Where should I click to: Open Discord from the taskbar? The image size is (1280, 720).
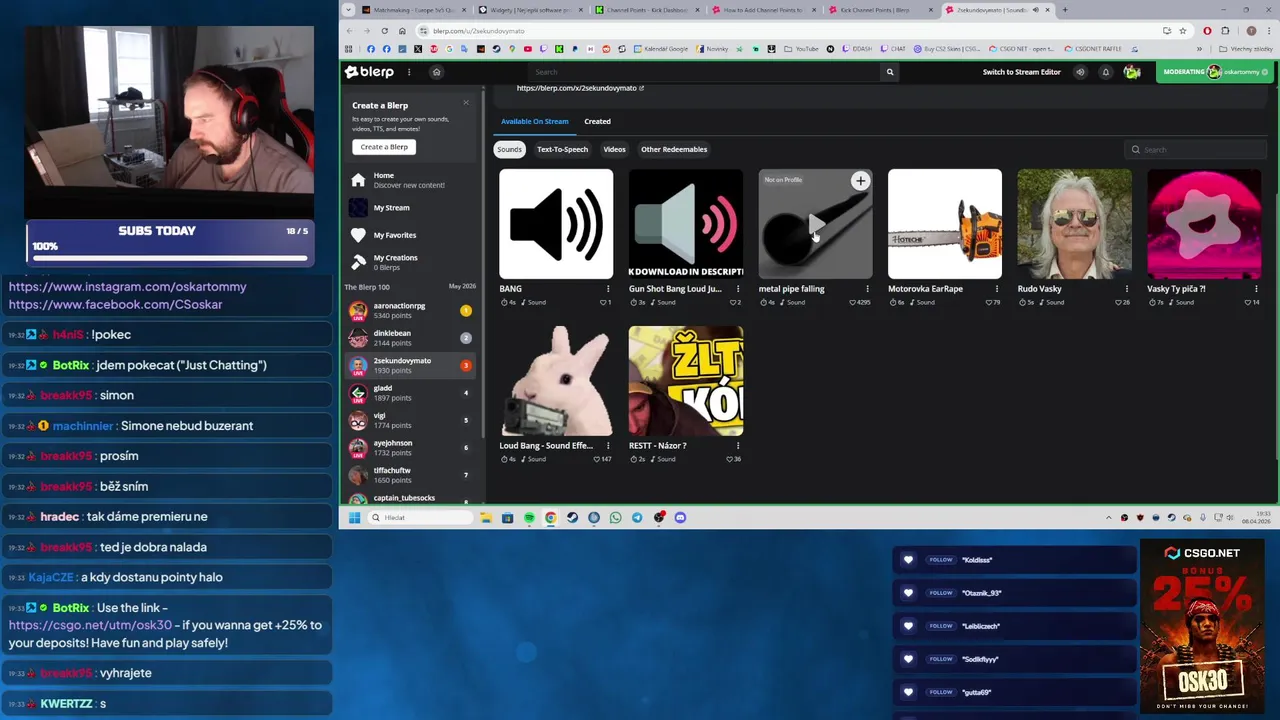point(680,518)
